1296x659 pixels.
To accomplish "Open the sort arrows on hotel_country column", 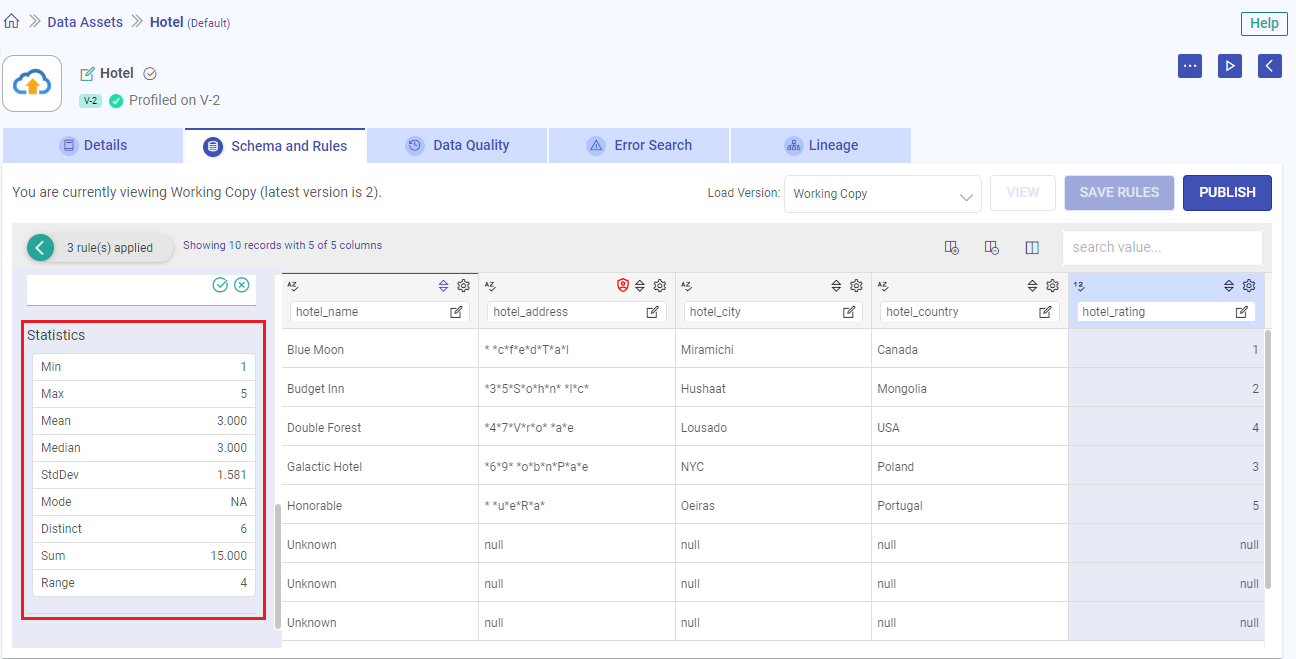I will [x=1032, y=285].
